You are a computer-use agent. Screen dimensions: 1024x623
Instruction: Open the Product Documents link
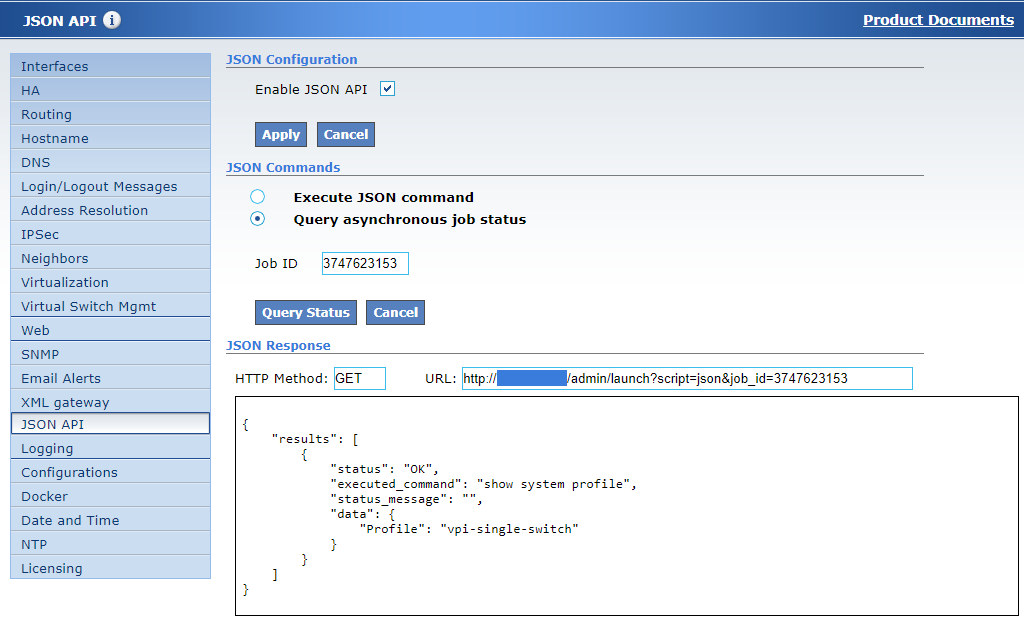[938, 19]
